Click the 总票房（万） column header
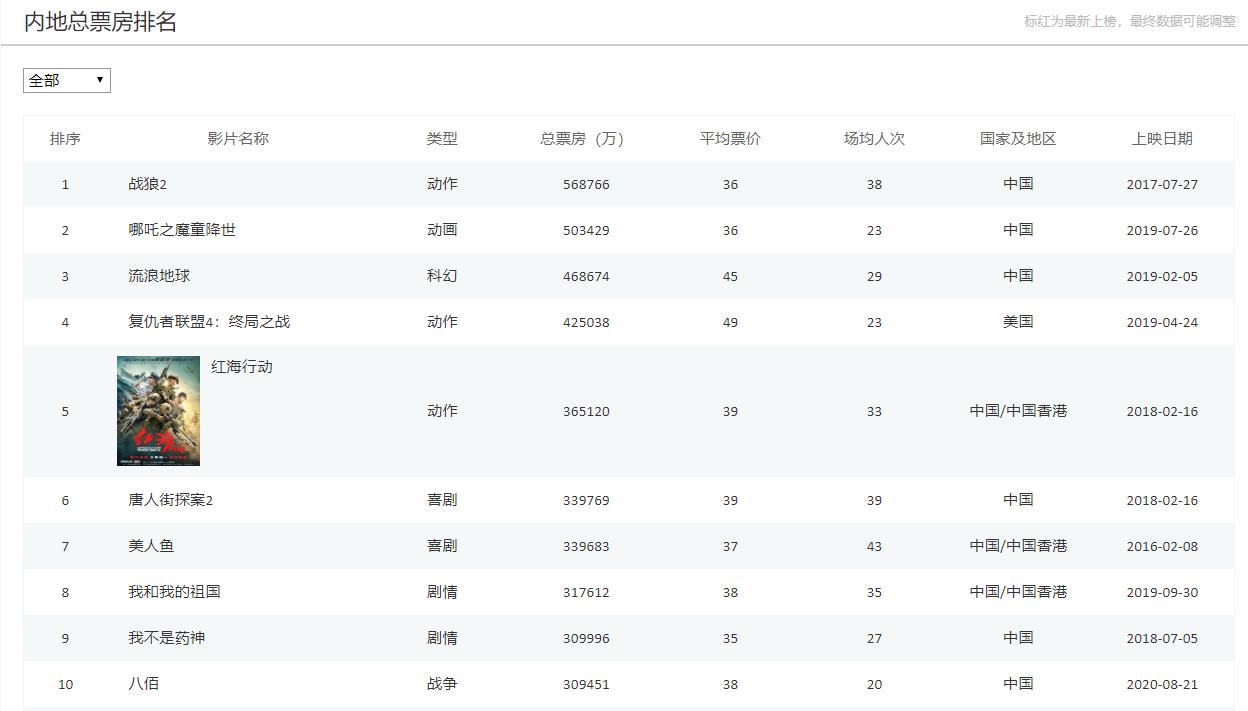Viewport: 1248px width, 711px height. (x=582, y=139)
